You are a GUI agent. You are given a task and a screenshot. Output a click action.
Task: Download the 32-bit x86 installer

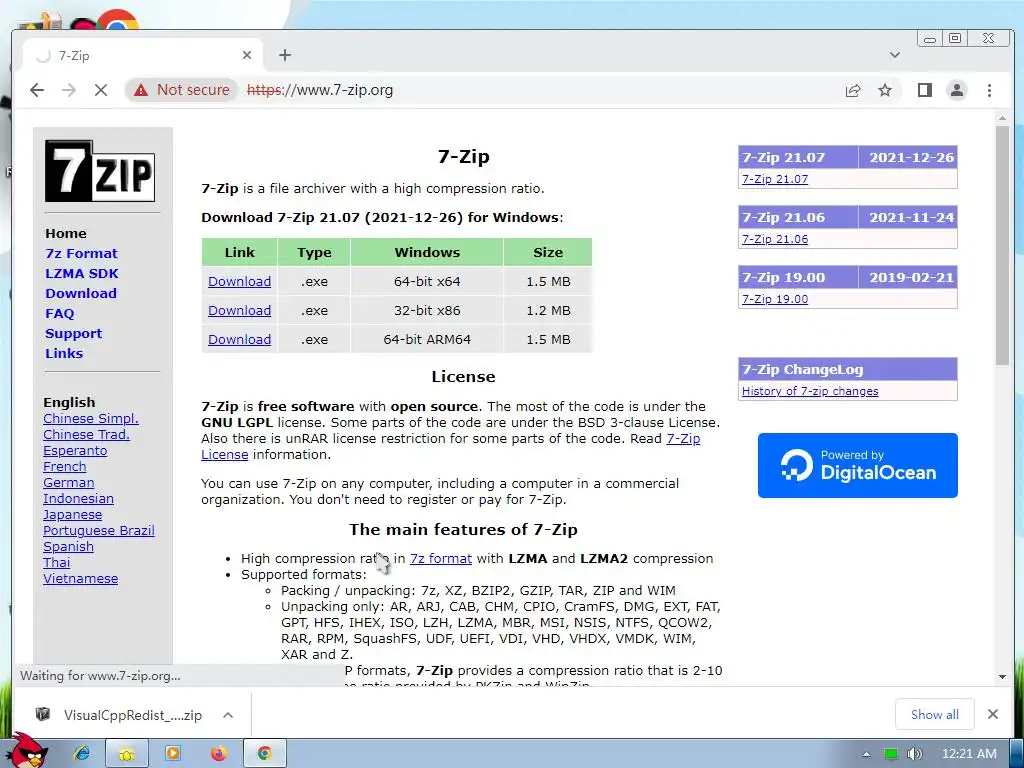tap(239, 310)
